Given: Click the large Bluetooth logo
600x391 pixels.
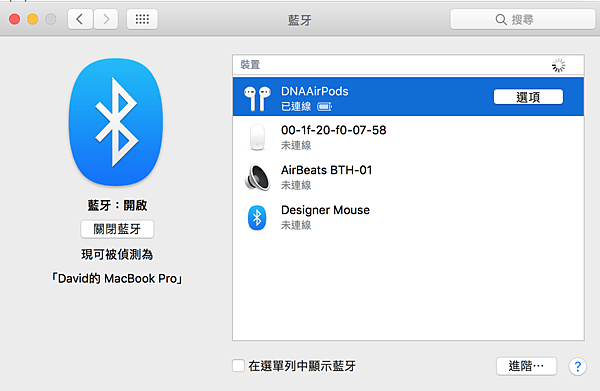Looking at the screenshot, I should [x=116, y=122].
